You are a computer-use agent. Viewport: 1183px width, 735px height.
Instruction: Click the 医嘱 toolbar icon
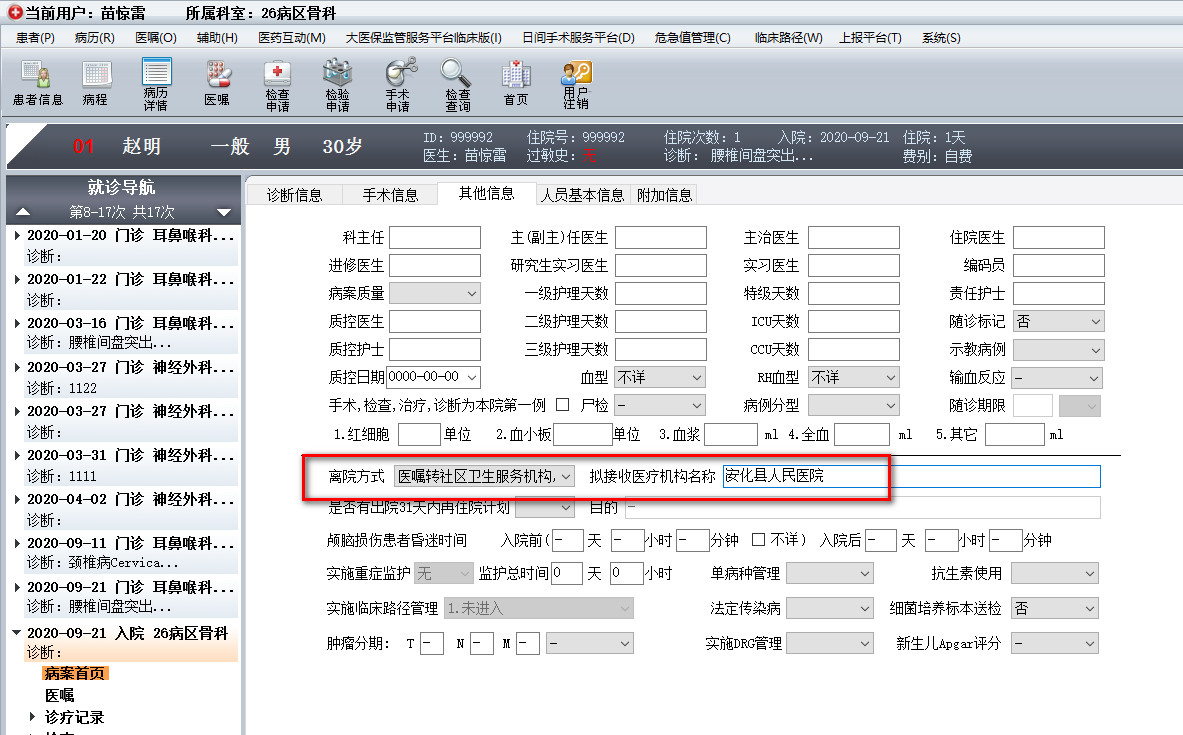(217, 83)
